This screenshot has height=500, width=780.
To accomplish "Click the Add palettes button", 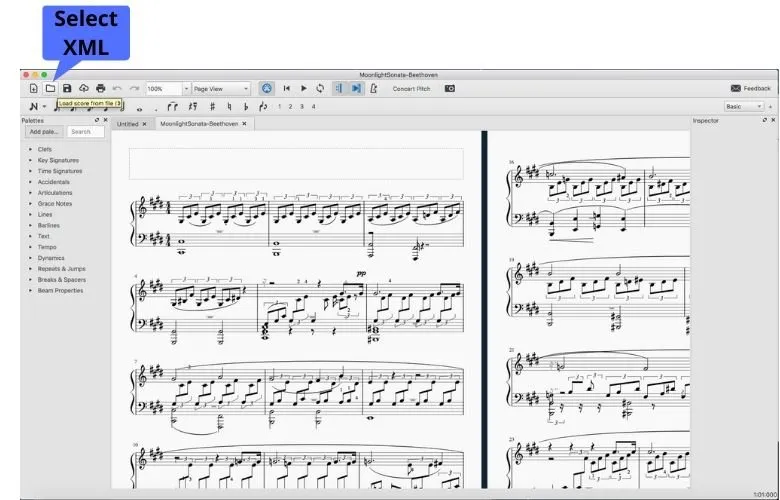I will 43,131.
